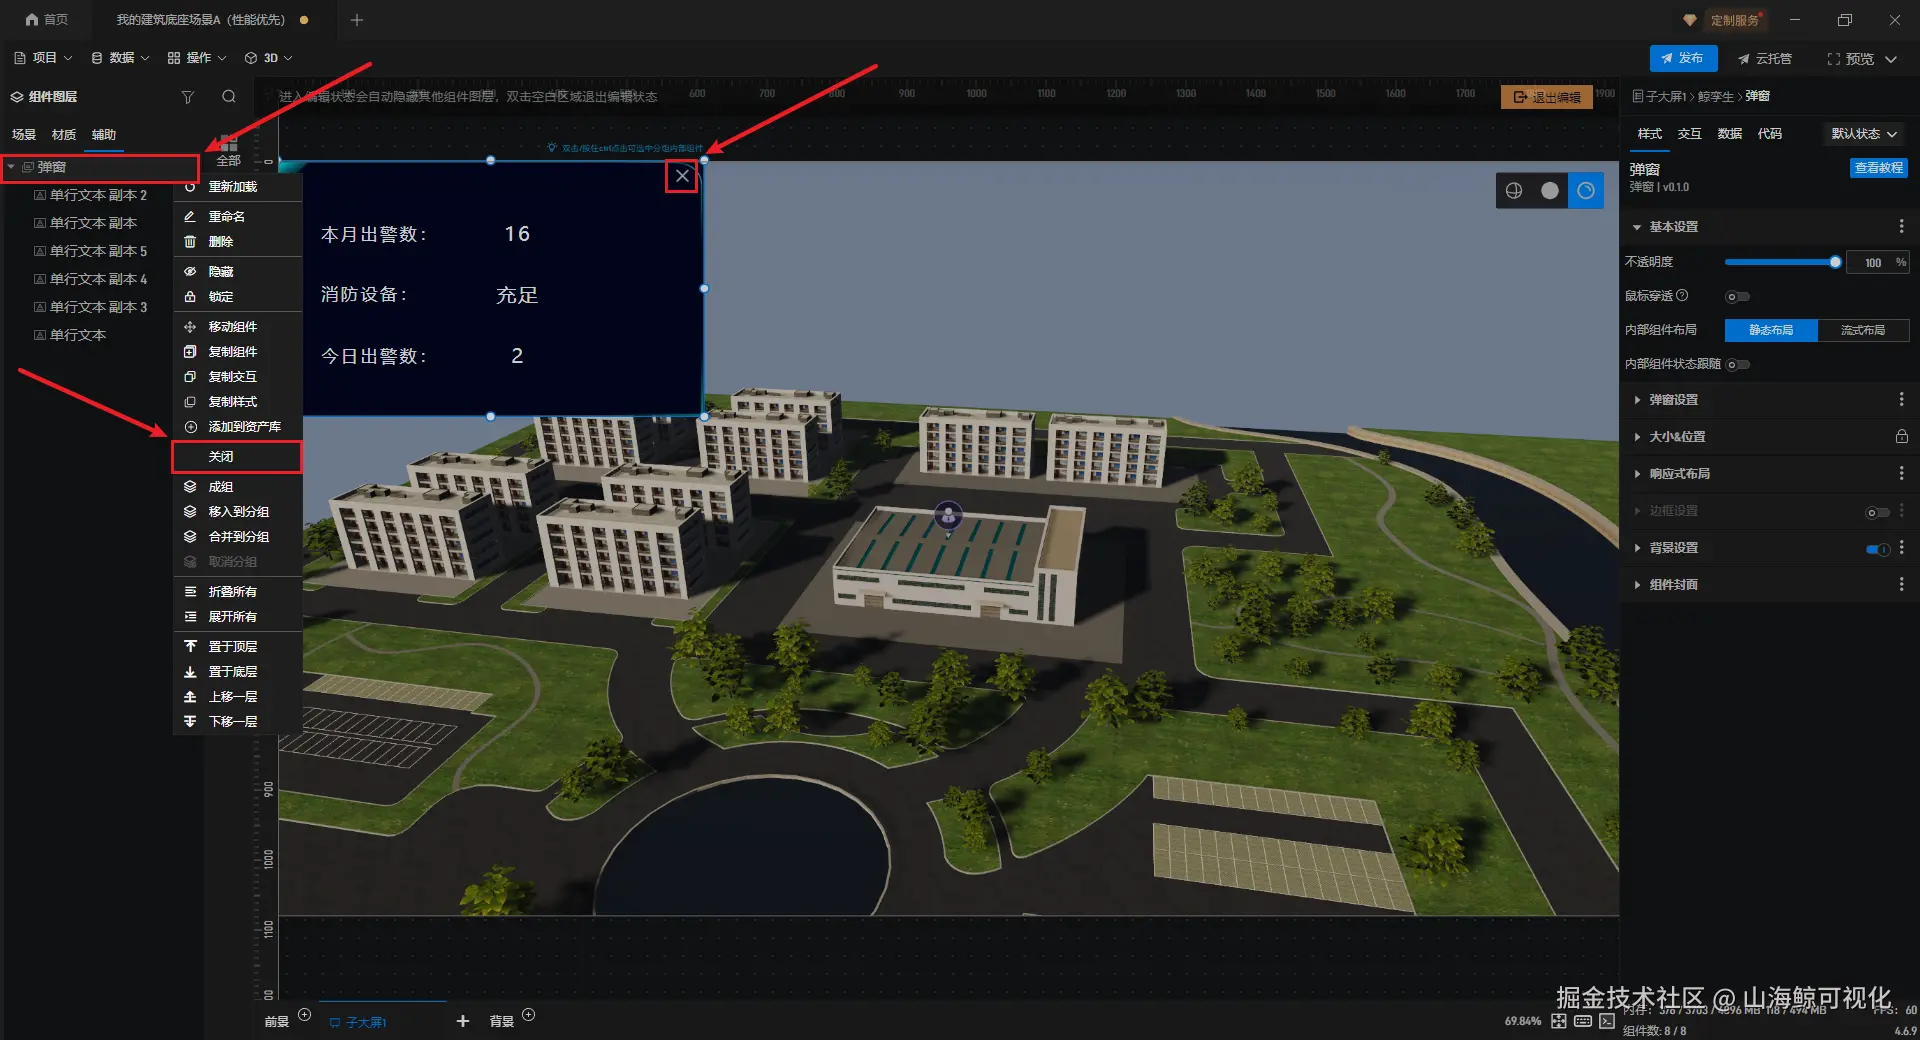Screen dimensions: 1920x1040
Task: Click the 发布 publish button
Action: click(1683, 59)
